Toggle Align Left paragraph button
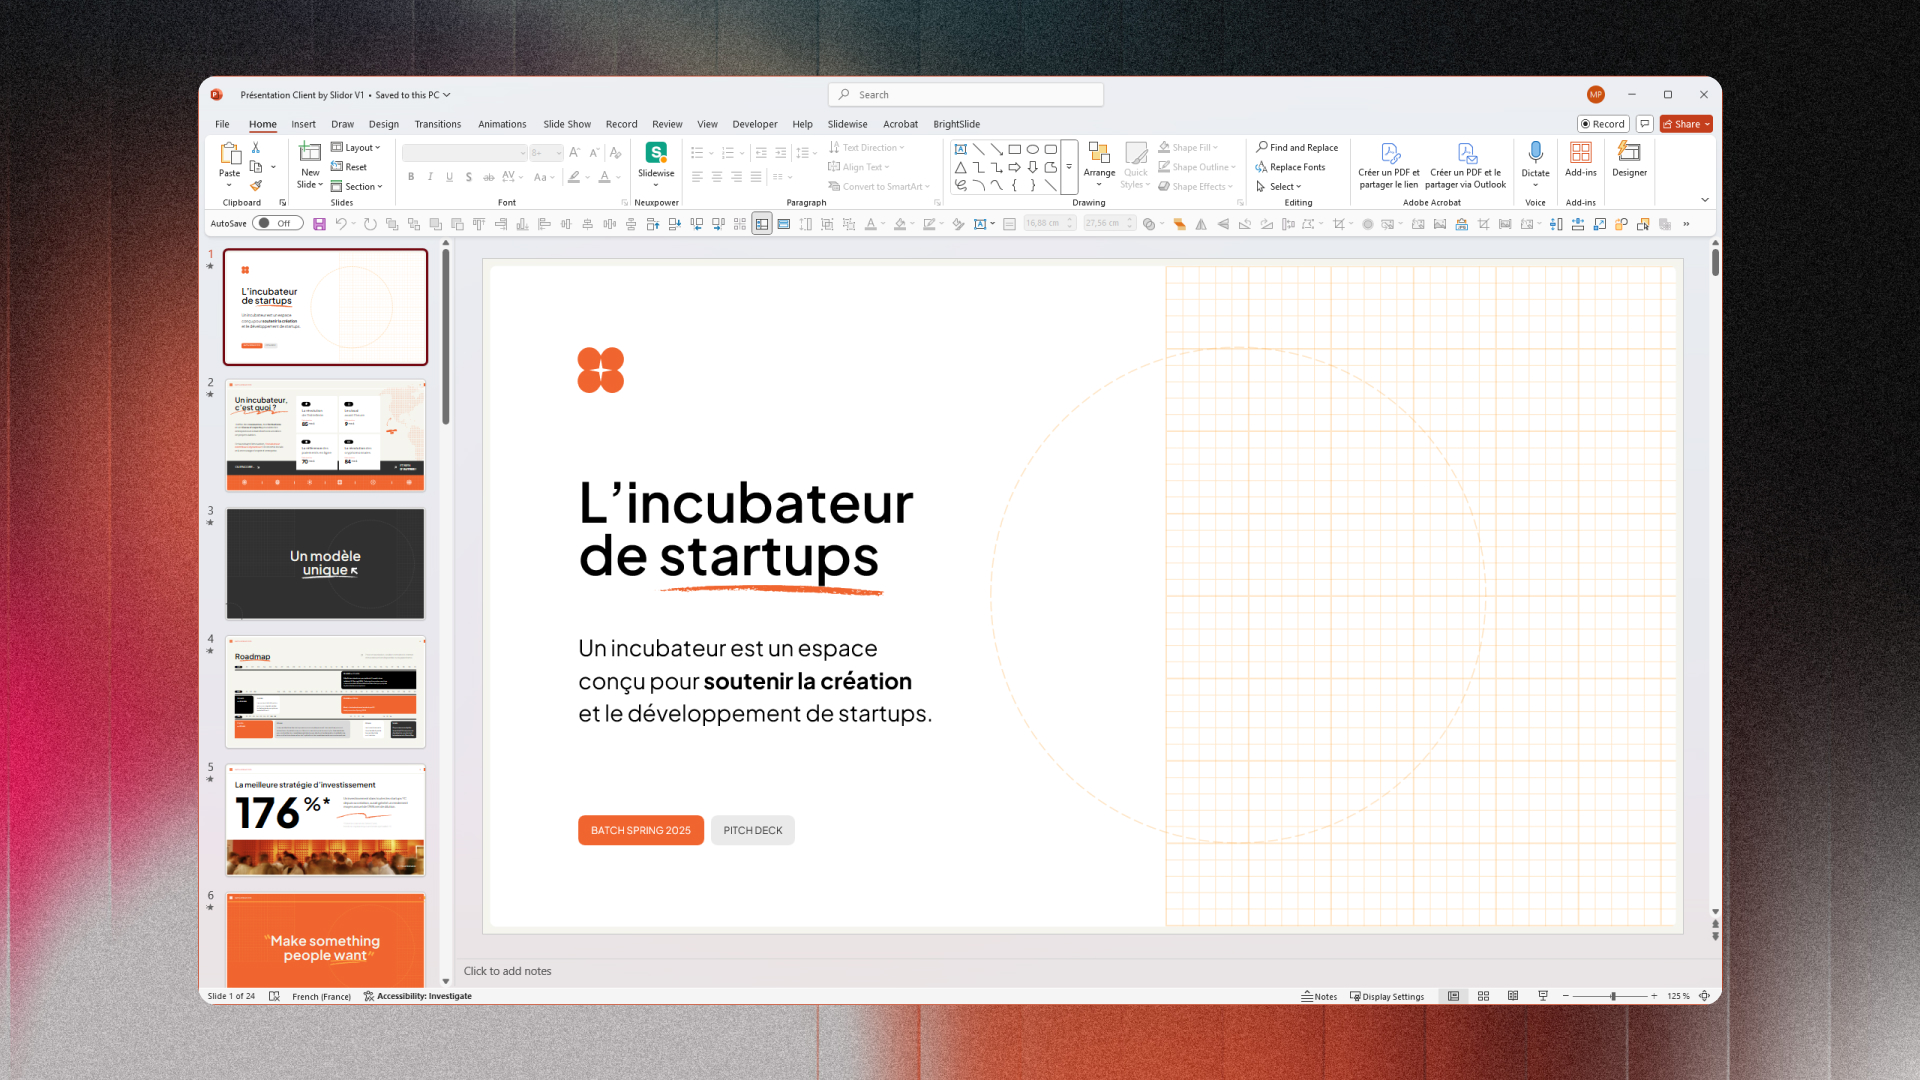The width and height of the screenshot is (1920, 1080). click(x=697, y=177)
